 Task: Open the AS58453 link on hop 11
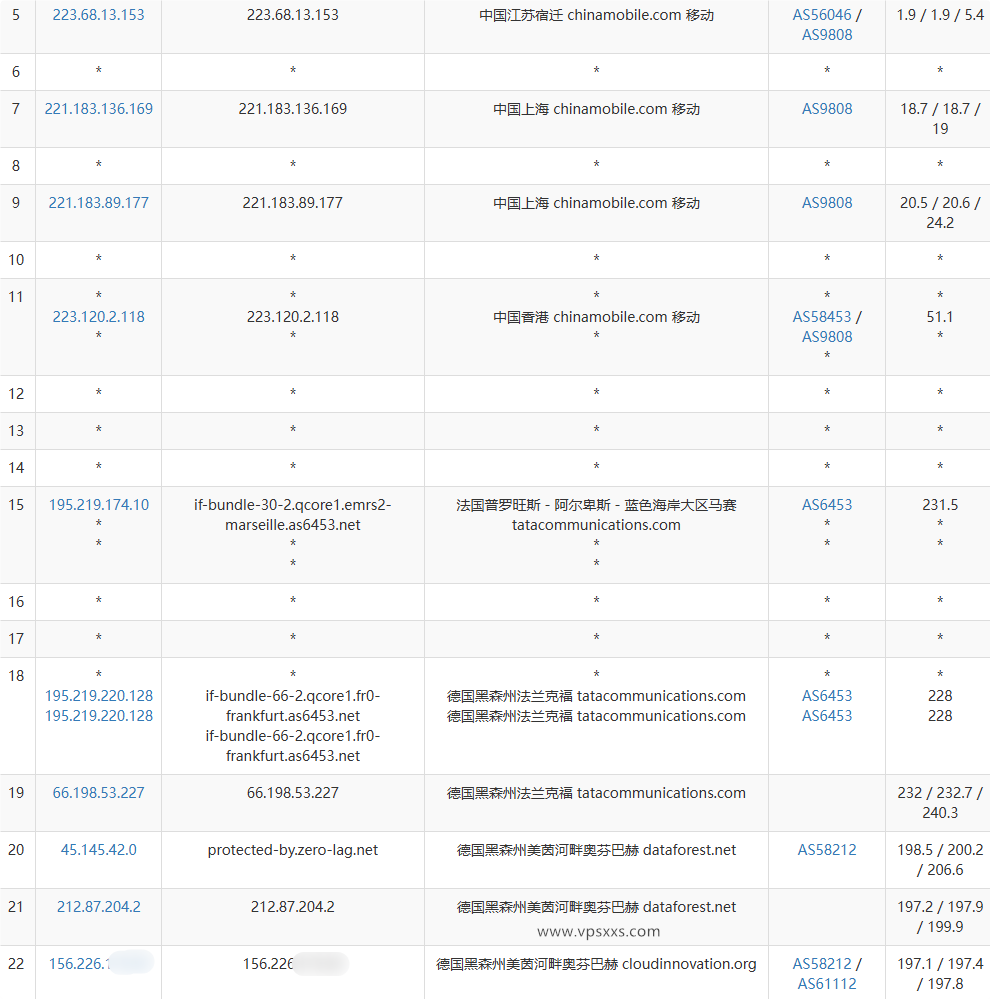(x=822, y=316)
